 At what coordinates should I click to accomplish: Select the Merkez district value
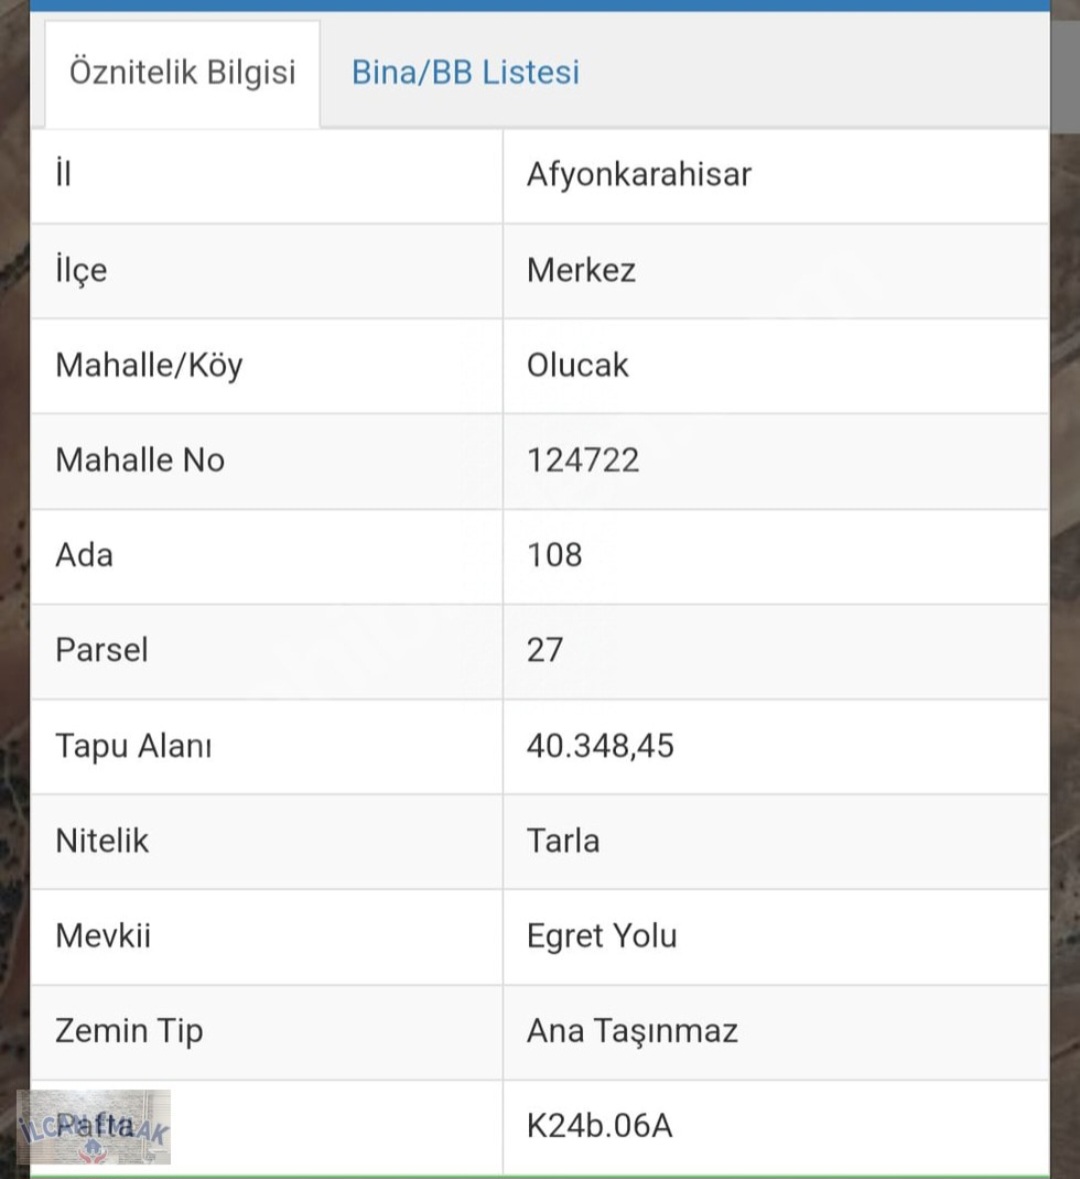click(x=581, y=270)
